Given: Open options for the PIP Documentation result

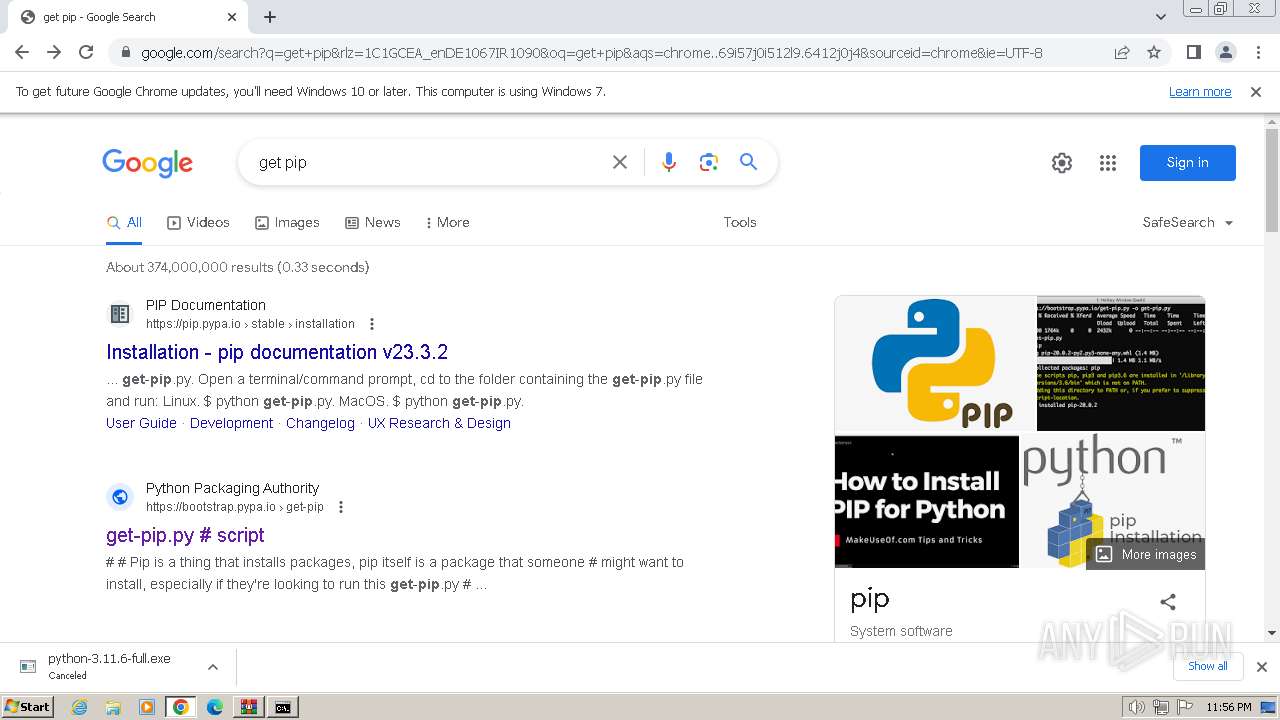Looking at the screenshot, I should click(x=372, y=324).
